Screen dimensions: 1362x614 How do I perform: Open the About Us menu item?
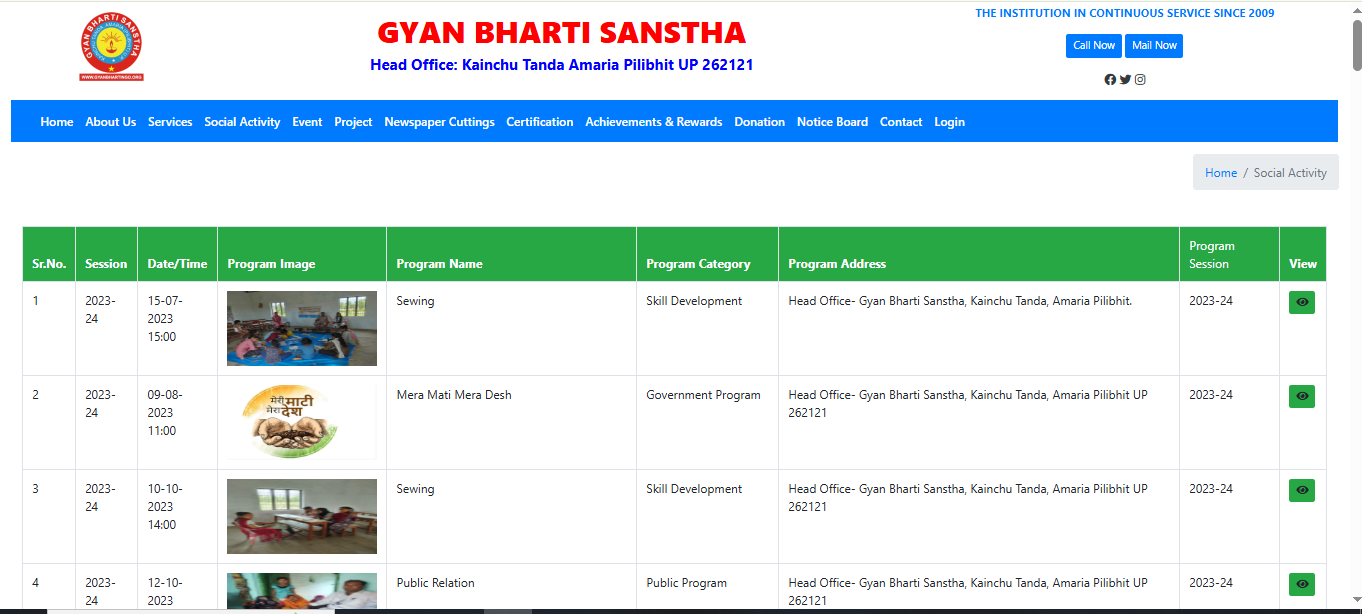point(110,122)
